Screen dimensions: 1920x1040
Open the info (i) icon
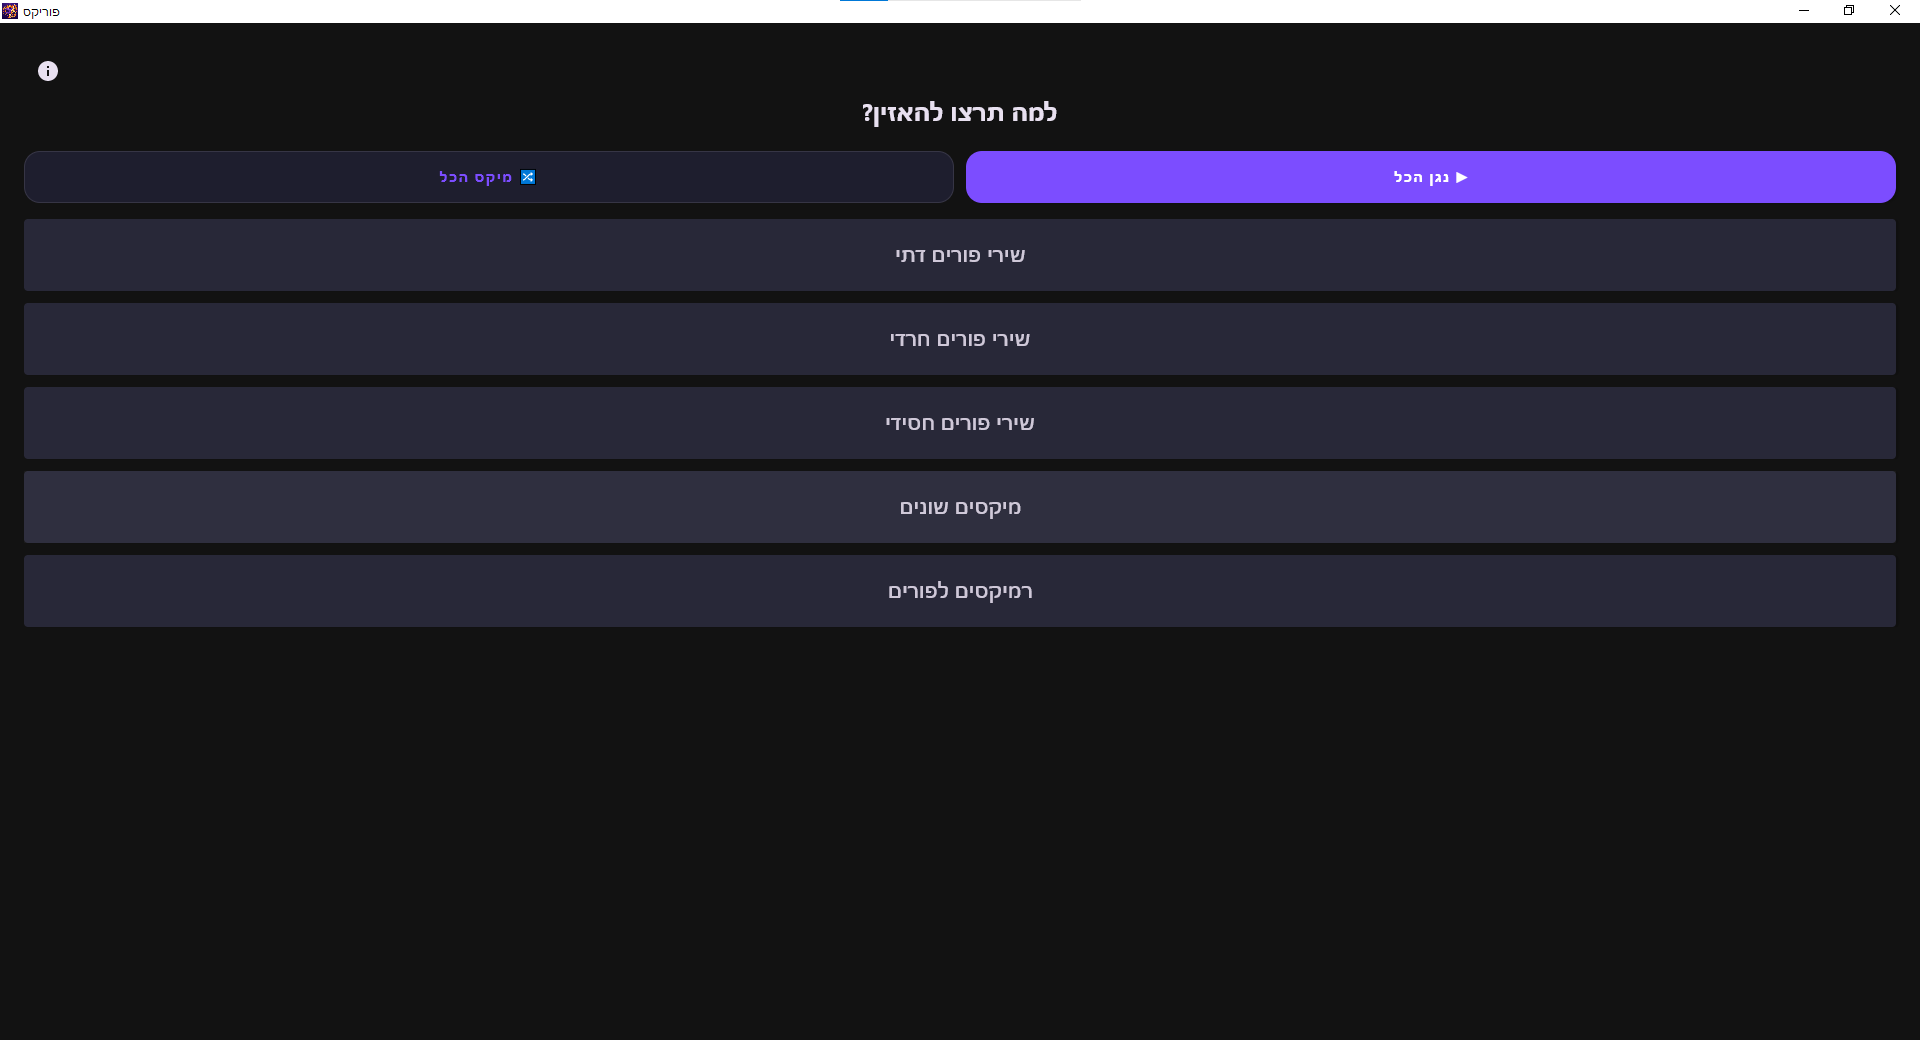click(48, 71)
